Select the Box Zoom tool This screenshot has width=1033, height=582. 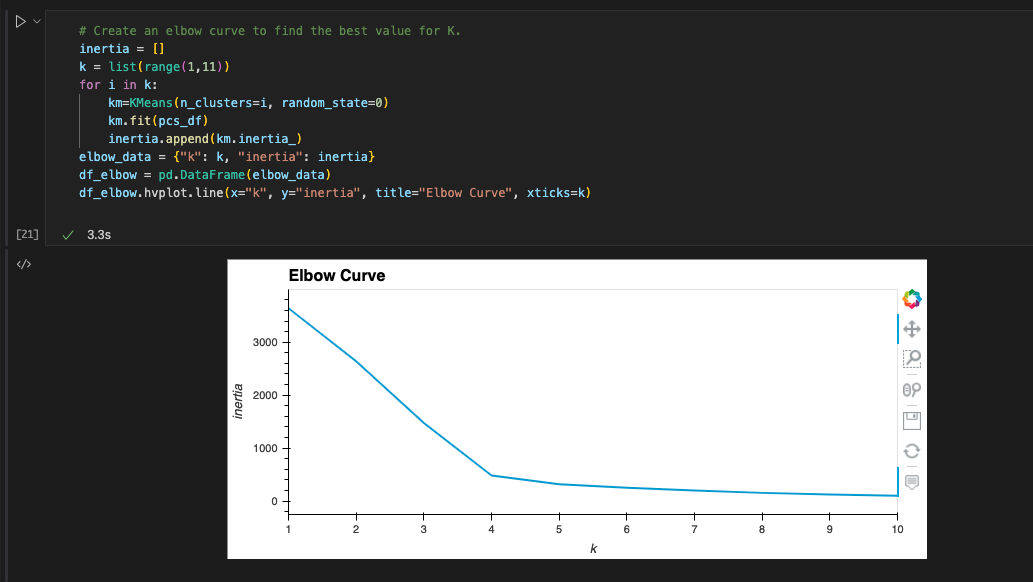pyautogui.click(x=912, y=359)
